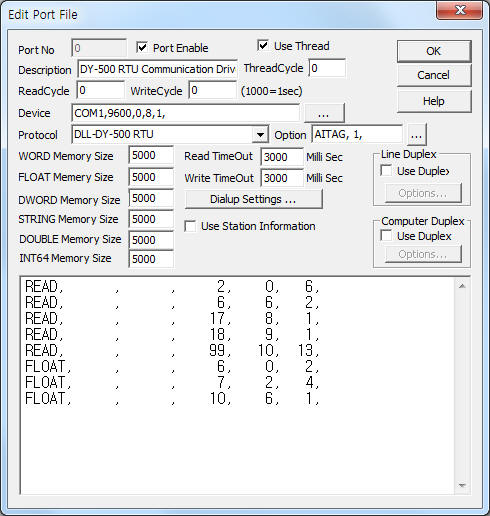Image resolution: width=490 pixels, height=516 pixels.
Task: Click the ReadCycle input field
Action: (x=101, y=90)
